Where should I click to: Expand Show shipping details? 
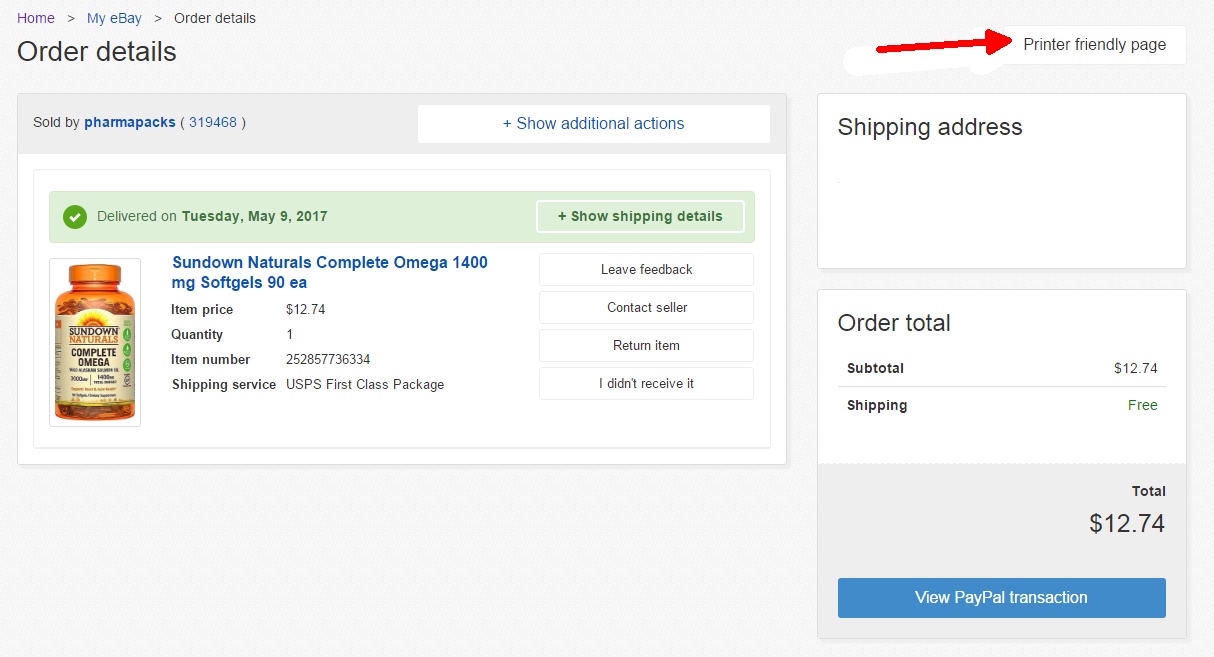[640, 217]
